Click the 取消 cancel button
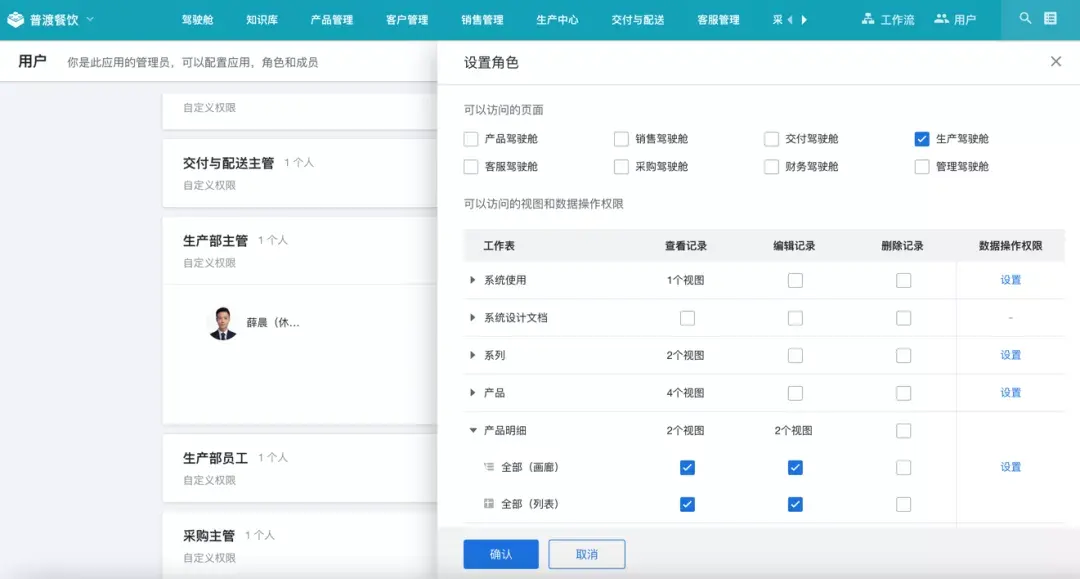Screen dimensions: 1080x579 586,553
